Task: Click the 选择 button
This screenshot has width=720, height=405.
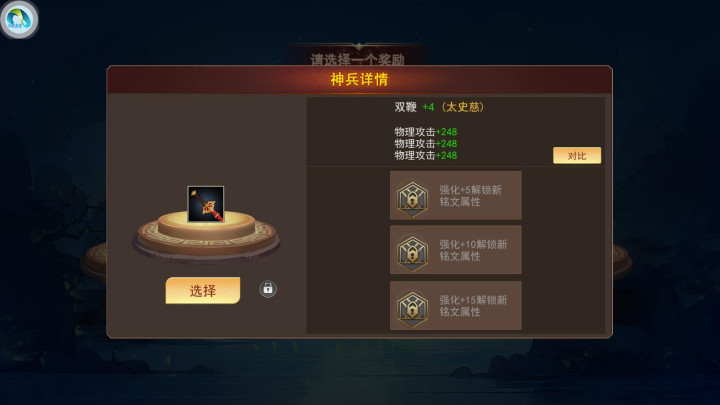Action: (x=202, y=290)
